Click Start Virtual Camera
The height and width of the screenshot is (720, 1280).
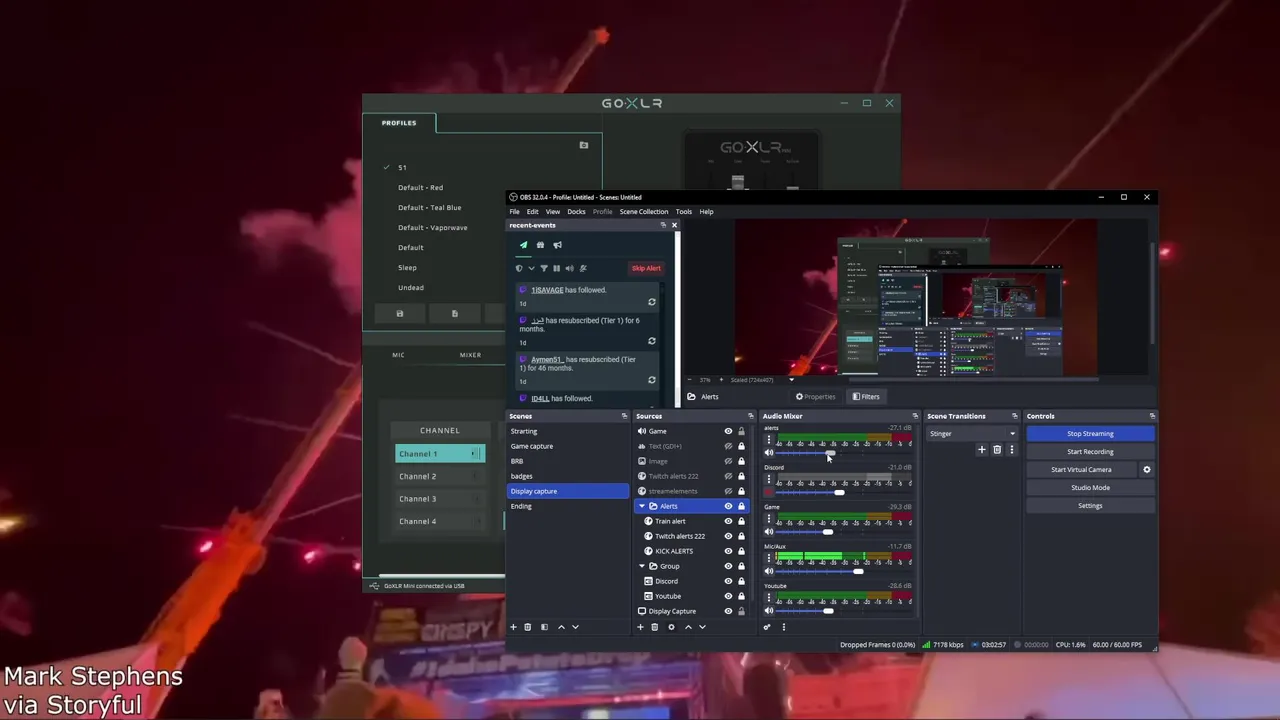click(1081, 470)
